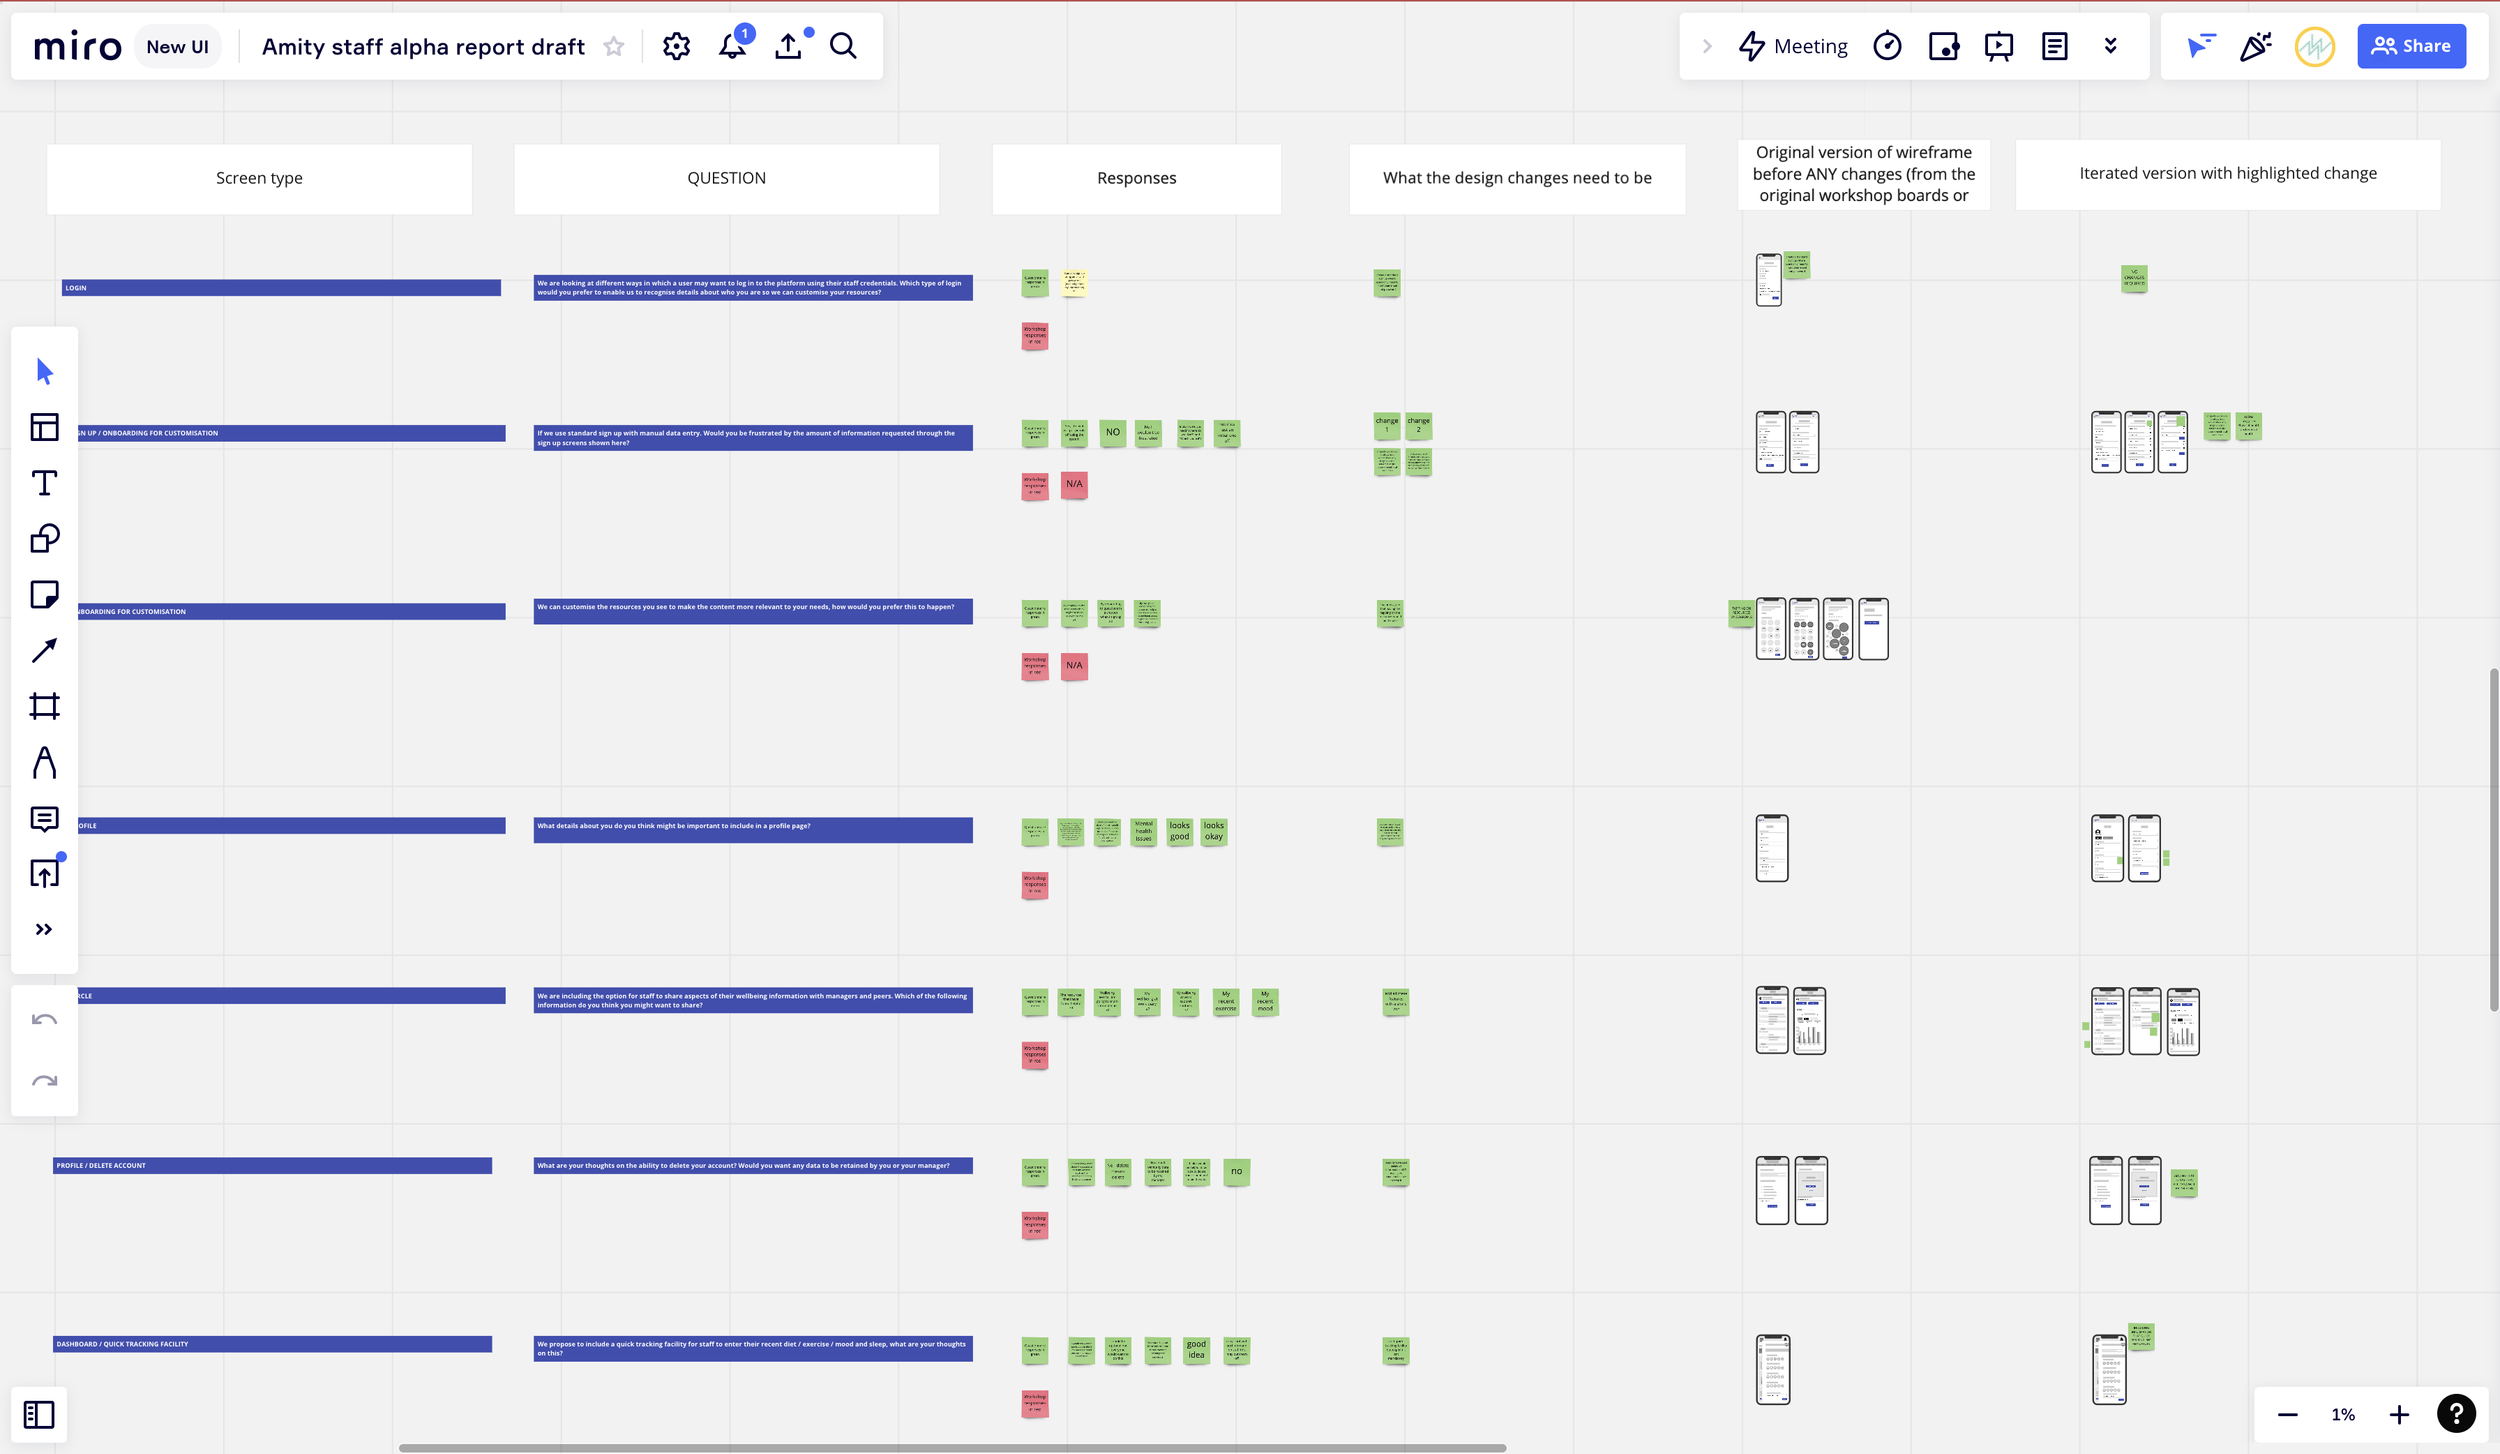Expand more tools in left toolbar
The image size is (2500, 1454).
(x=44, y=930)
